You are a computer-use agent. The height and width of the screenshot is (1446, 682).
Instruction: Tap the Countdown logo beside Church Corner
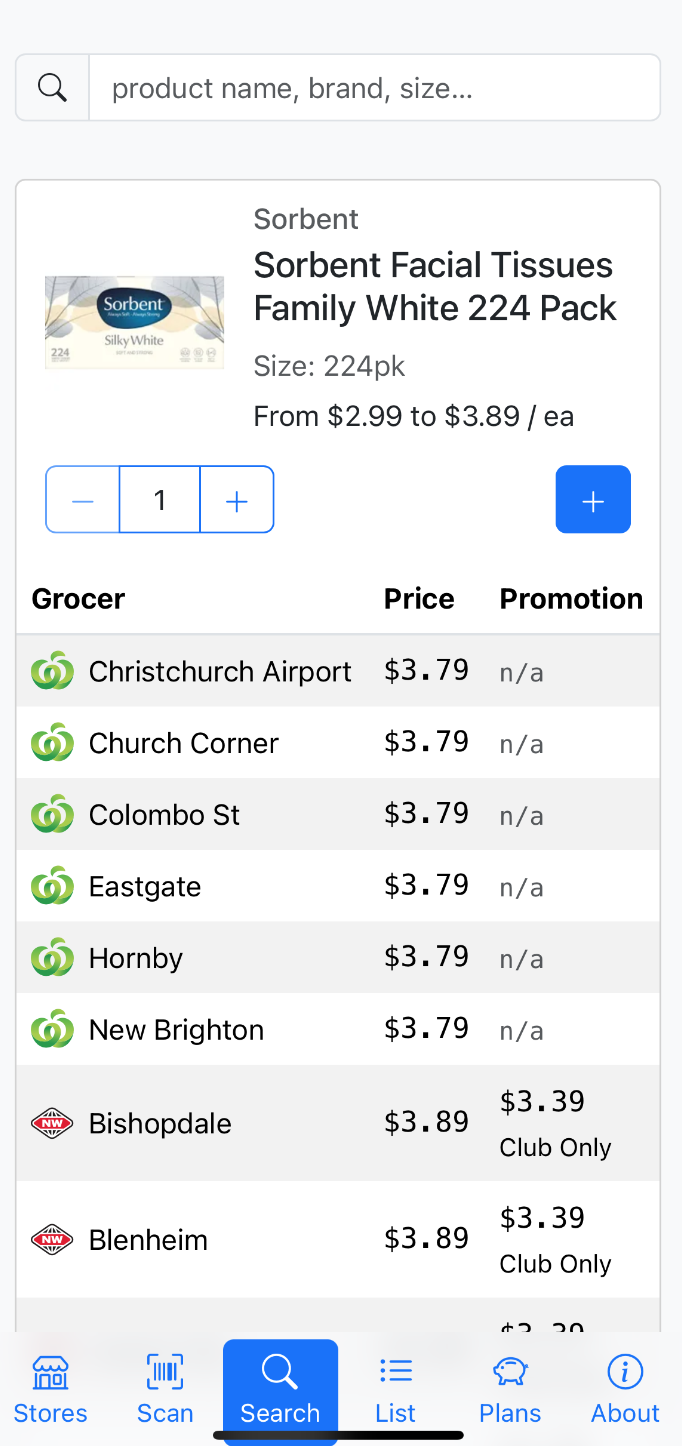pos(52,743)
